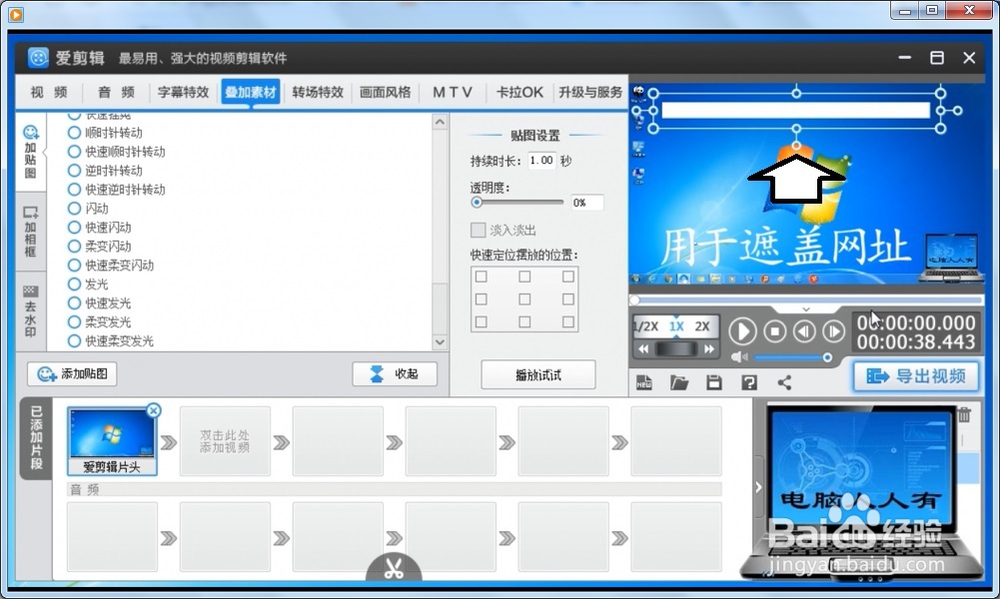Open the 转场特效 tab
This screenshot has width=1000, height=599.
(318, 92)
